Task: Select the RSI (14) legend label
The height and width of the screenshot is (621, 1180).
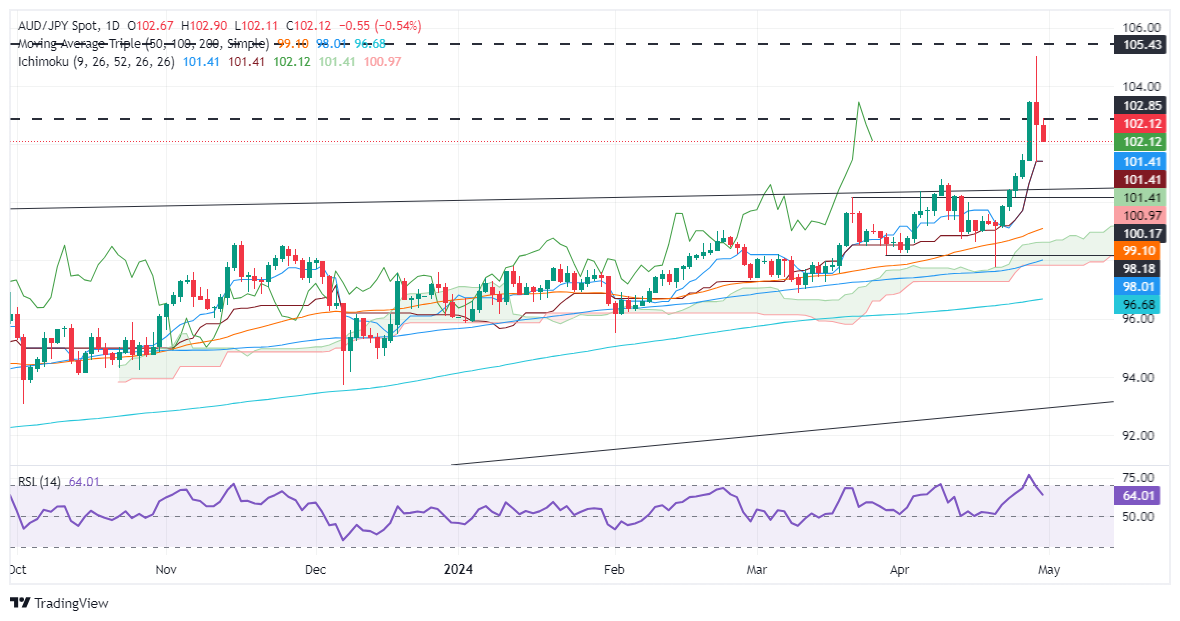Action: tap(40, 482)
